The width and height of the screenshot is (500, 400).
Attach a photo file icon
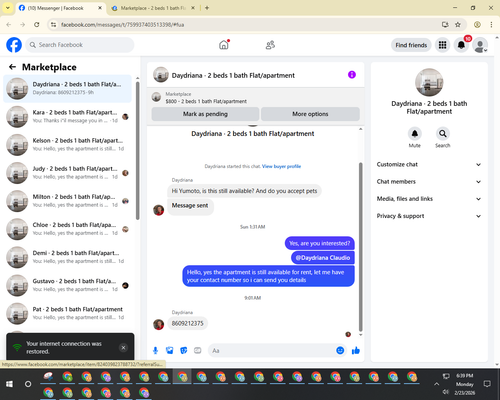(x=170, y=350)
